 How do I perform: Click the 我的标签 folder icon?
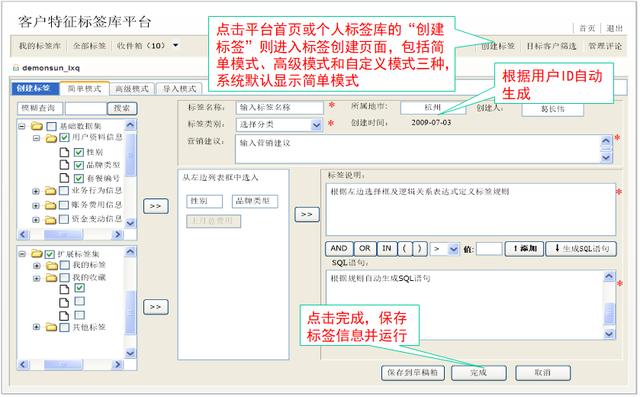tap(51, 266)
